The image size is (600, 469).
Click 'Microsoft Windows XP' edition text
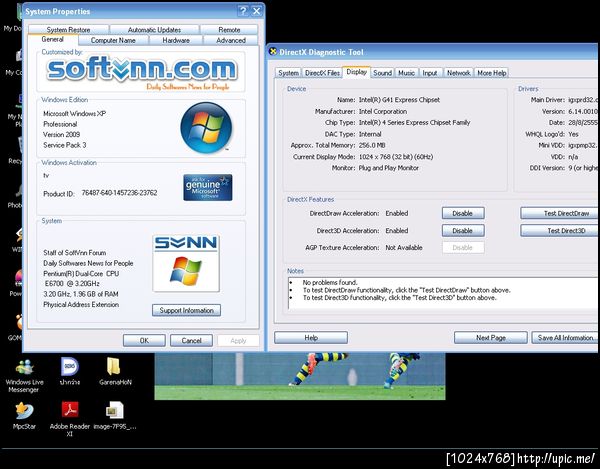(75, 114)
